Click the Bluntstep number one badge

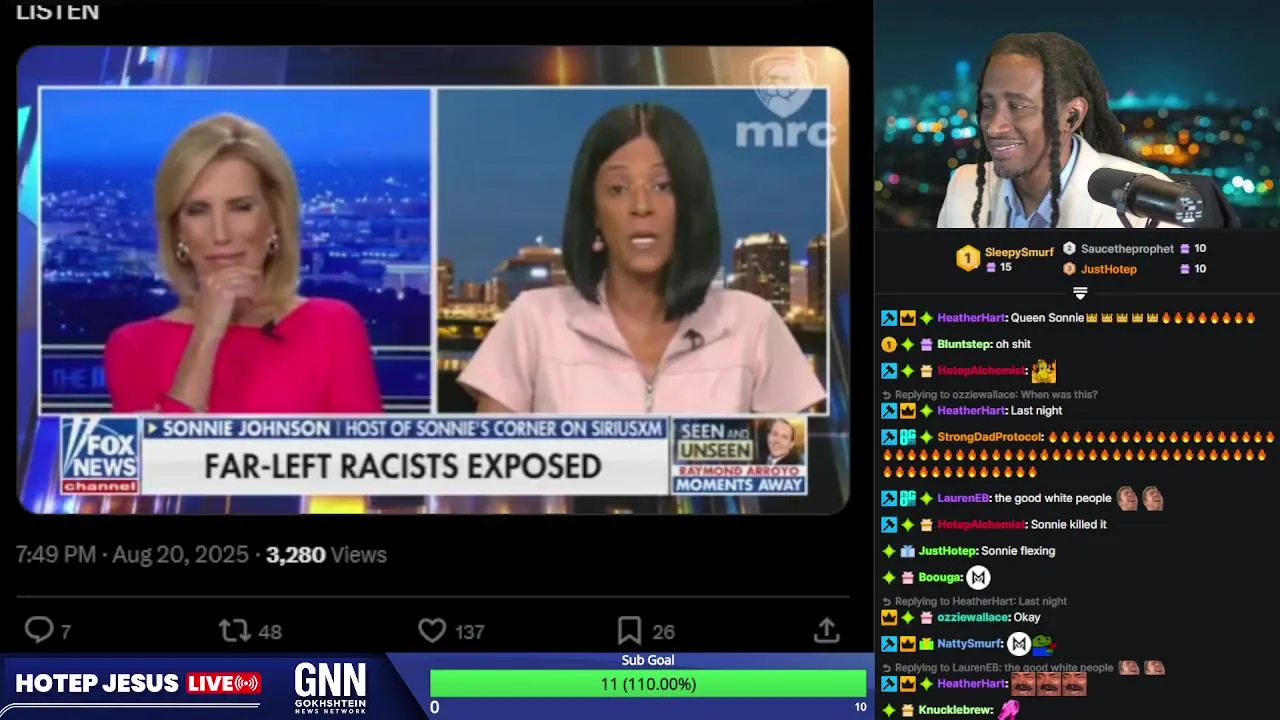(889, 344)
